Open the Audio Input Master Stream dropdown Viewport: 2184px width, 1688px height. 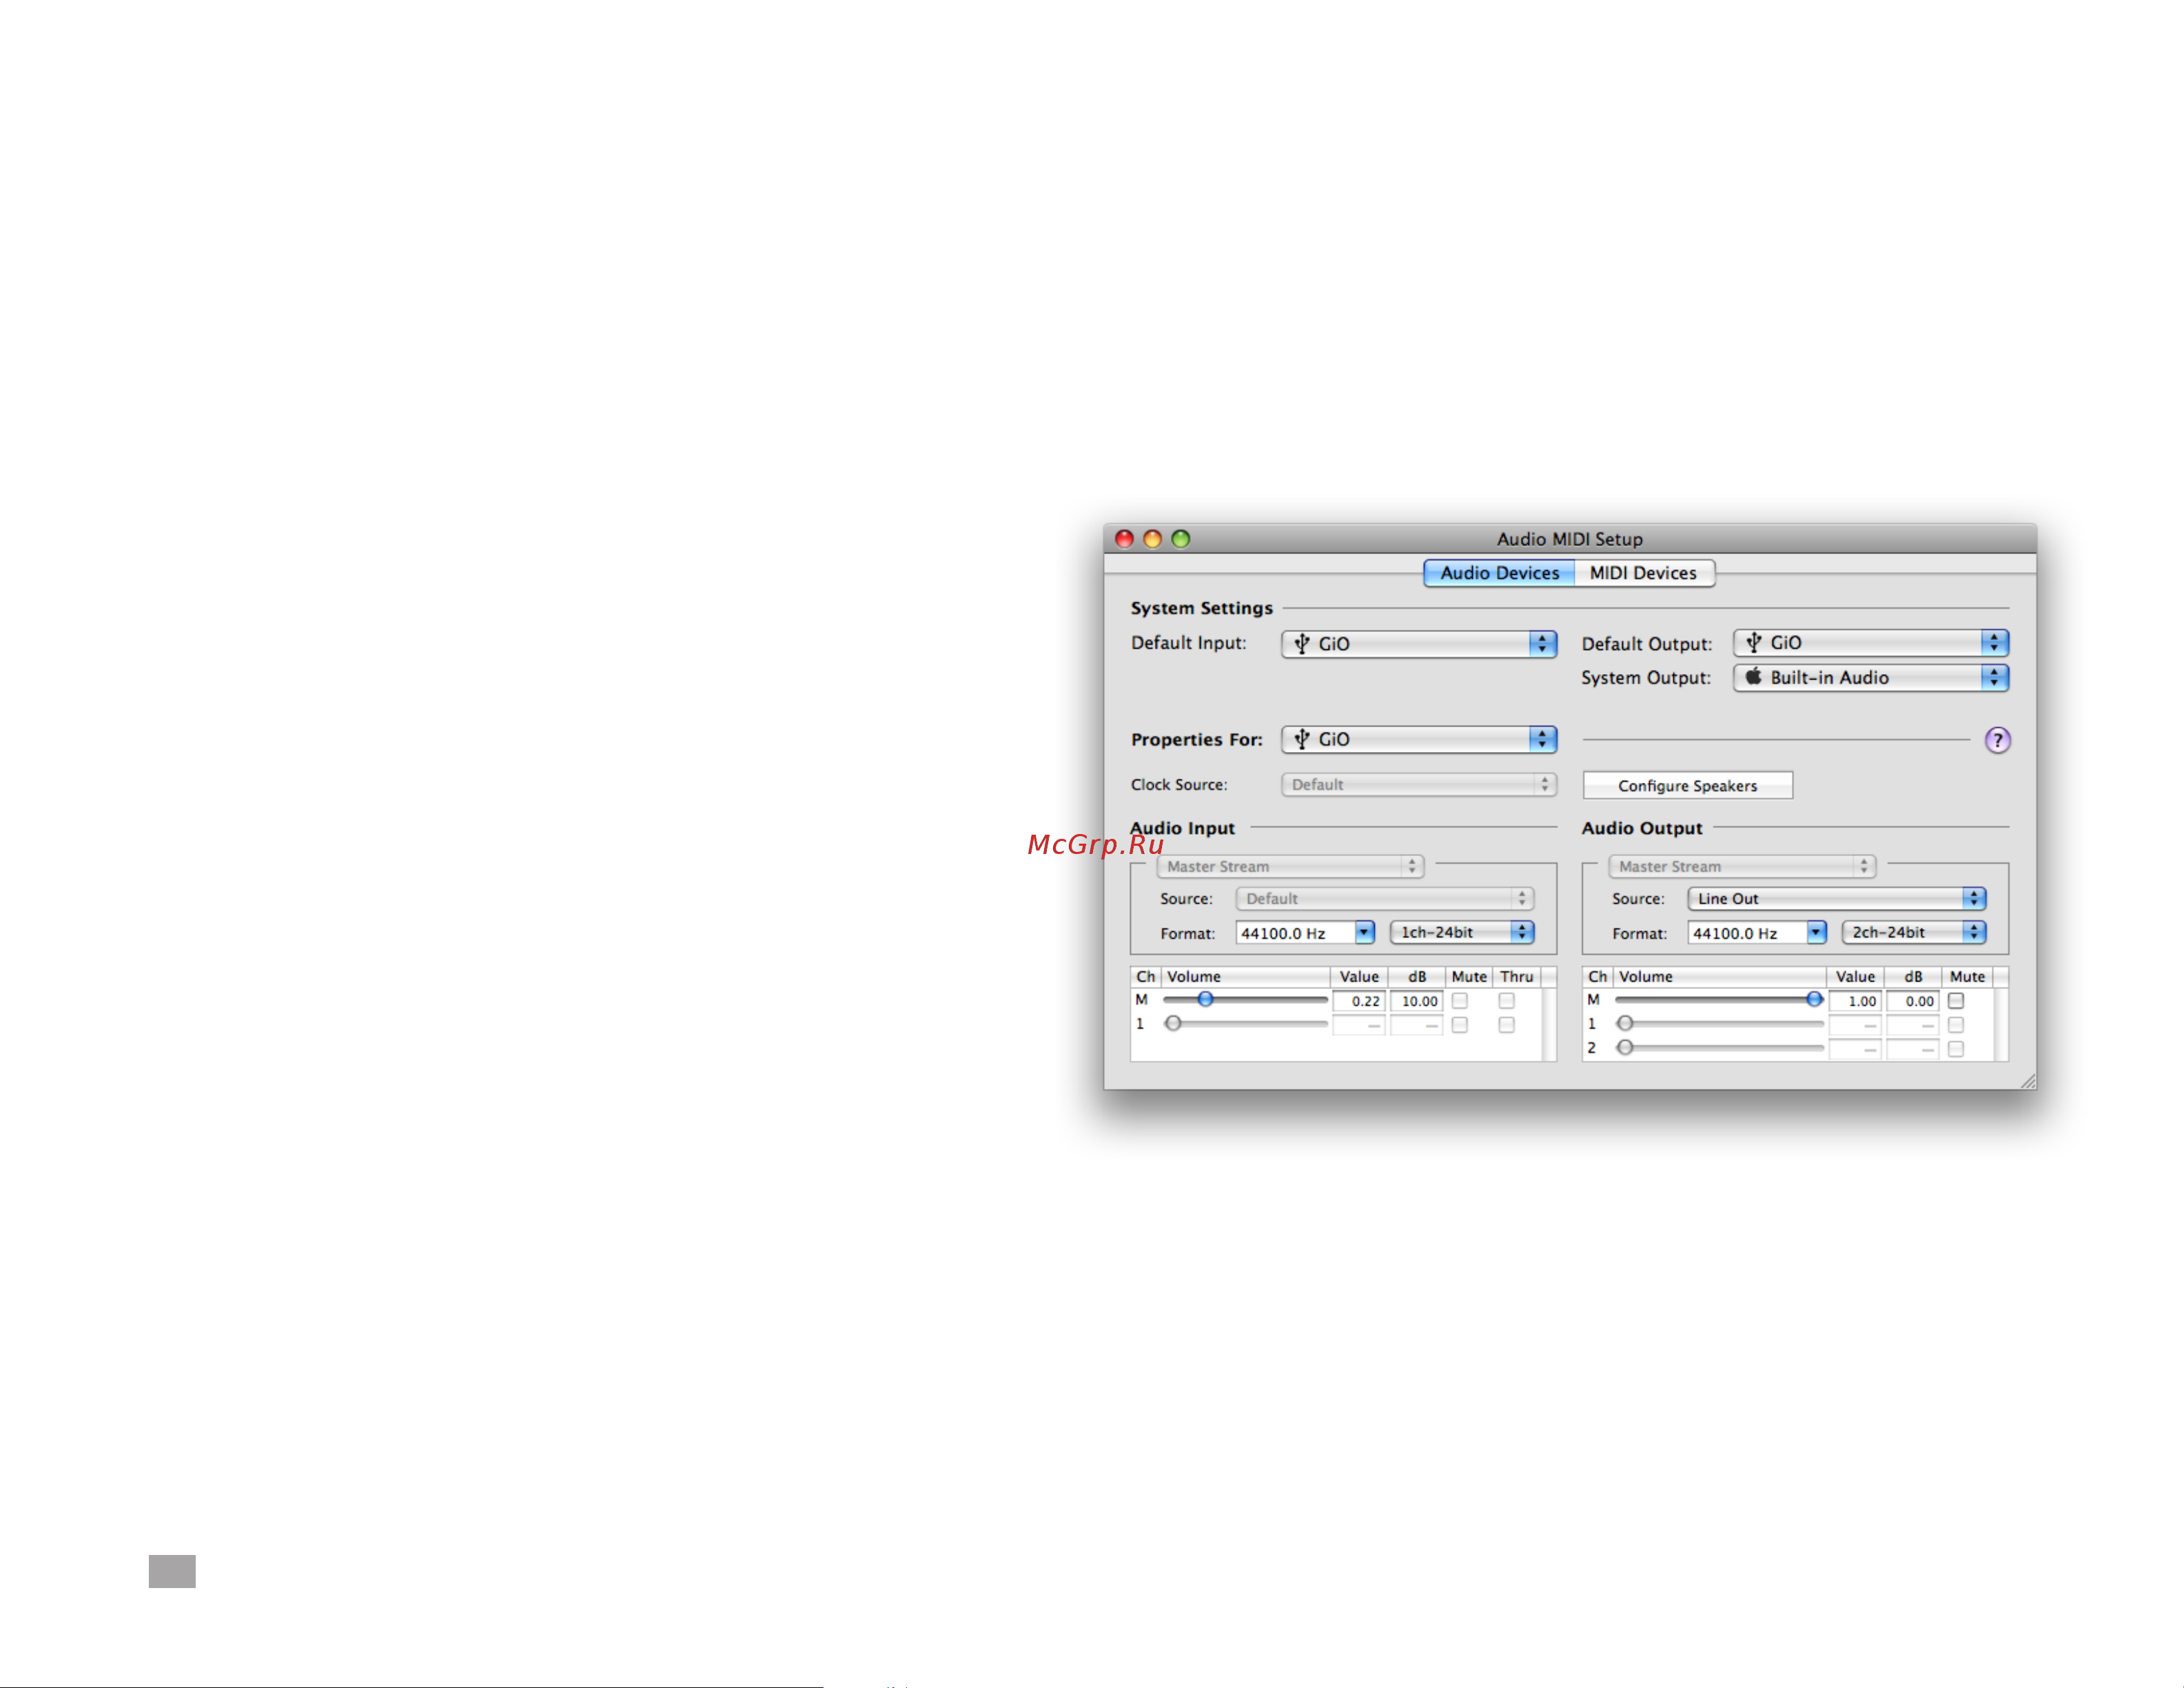point(1290,867)
